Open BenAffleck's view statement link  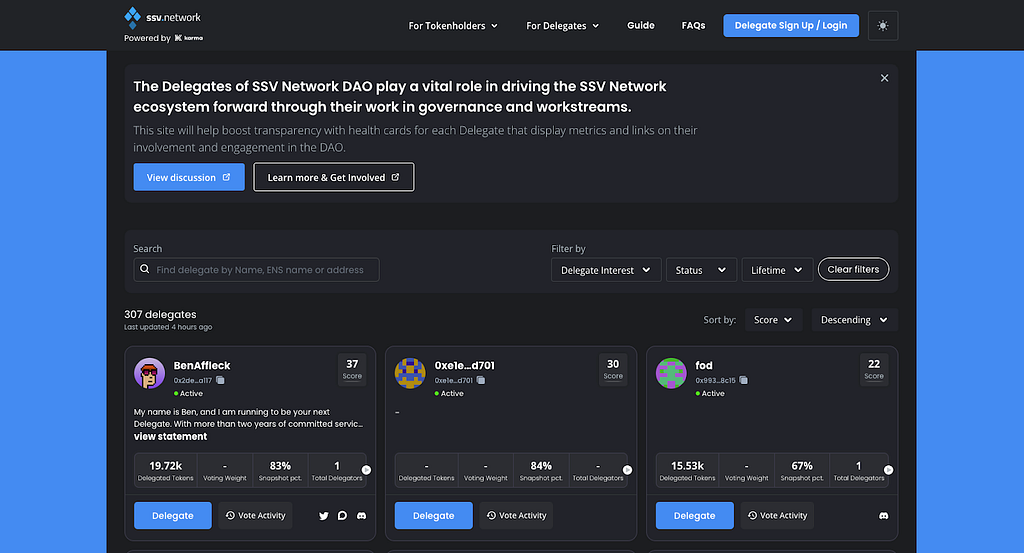(171, 437)
